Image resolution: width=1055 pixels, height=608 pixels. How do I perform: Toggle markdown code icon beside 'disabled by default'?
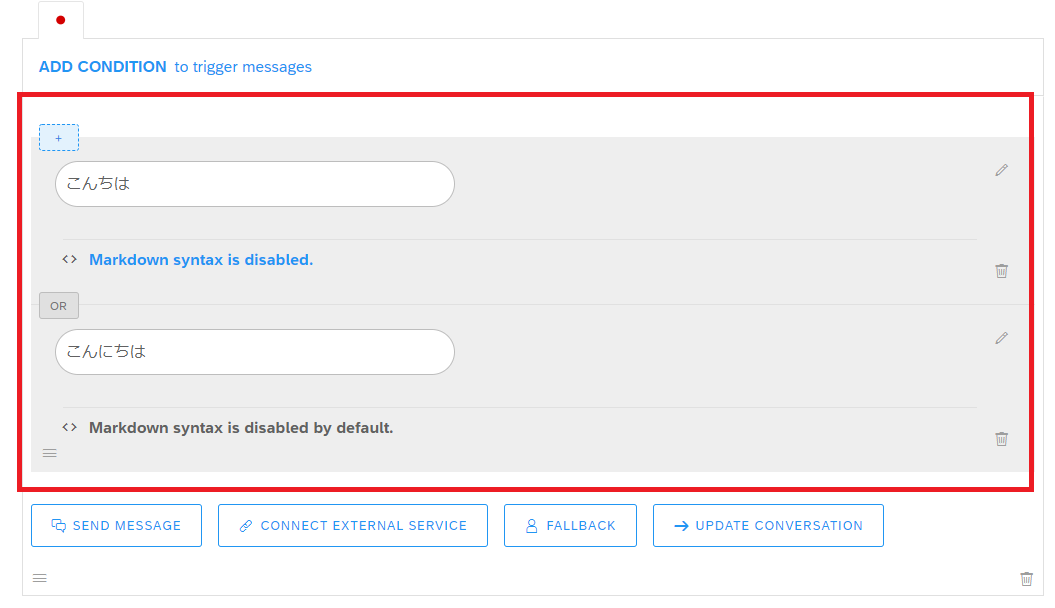click(69, 427)
